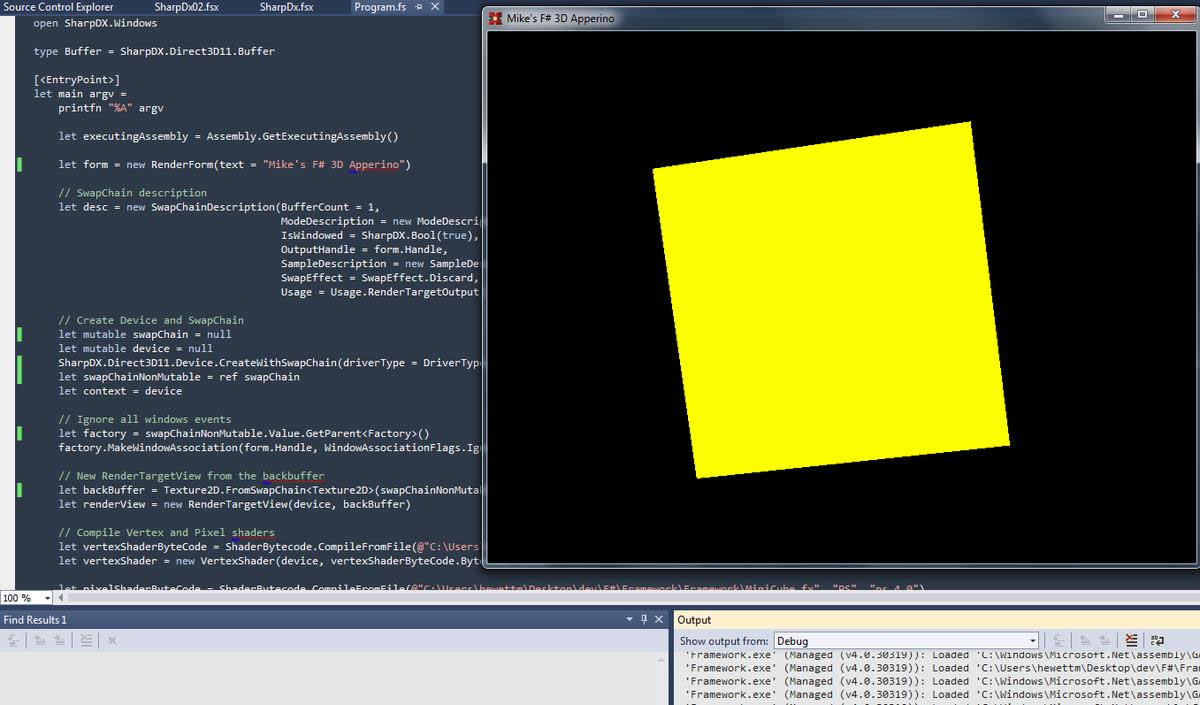
Task: Switch to the SharpDx.fsx tab
Action: (286, 7)
